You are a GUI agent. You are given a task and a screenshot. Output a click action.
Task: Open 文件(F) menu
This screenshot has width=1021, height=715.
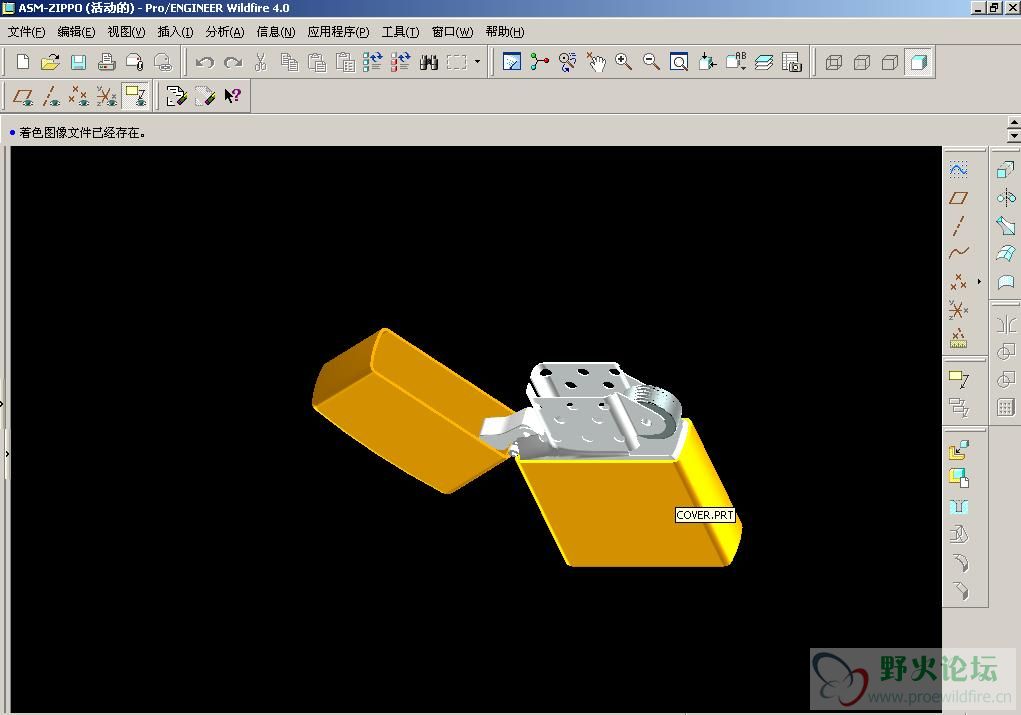26,32
